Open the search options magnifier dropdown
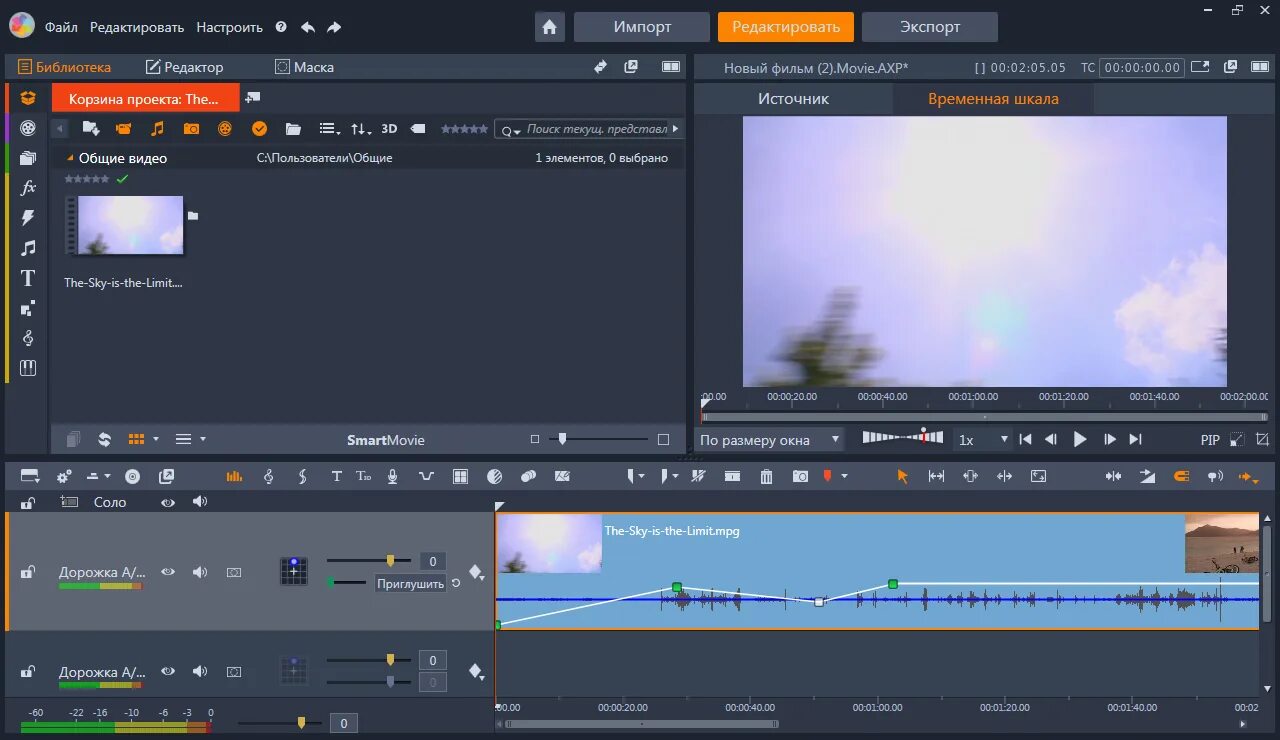This screenshot has height=740, width=1280. [511, 130]
